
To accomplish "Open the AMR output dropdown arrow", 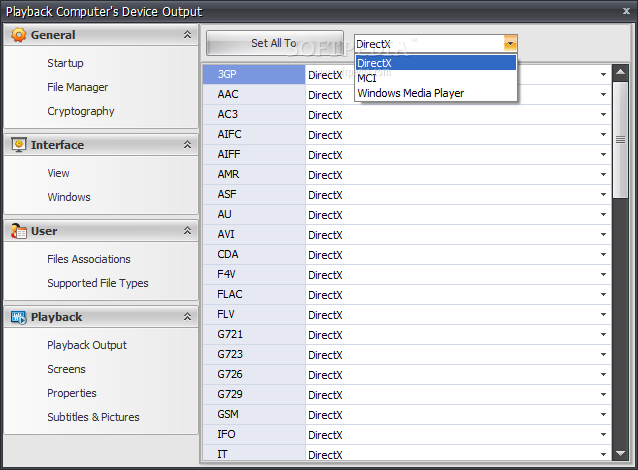I will pos(603,175).
